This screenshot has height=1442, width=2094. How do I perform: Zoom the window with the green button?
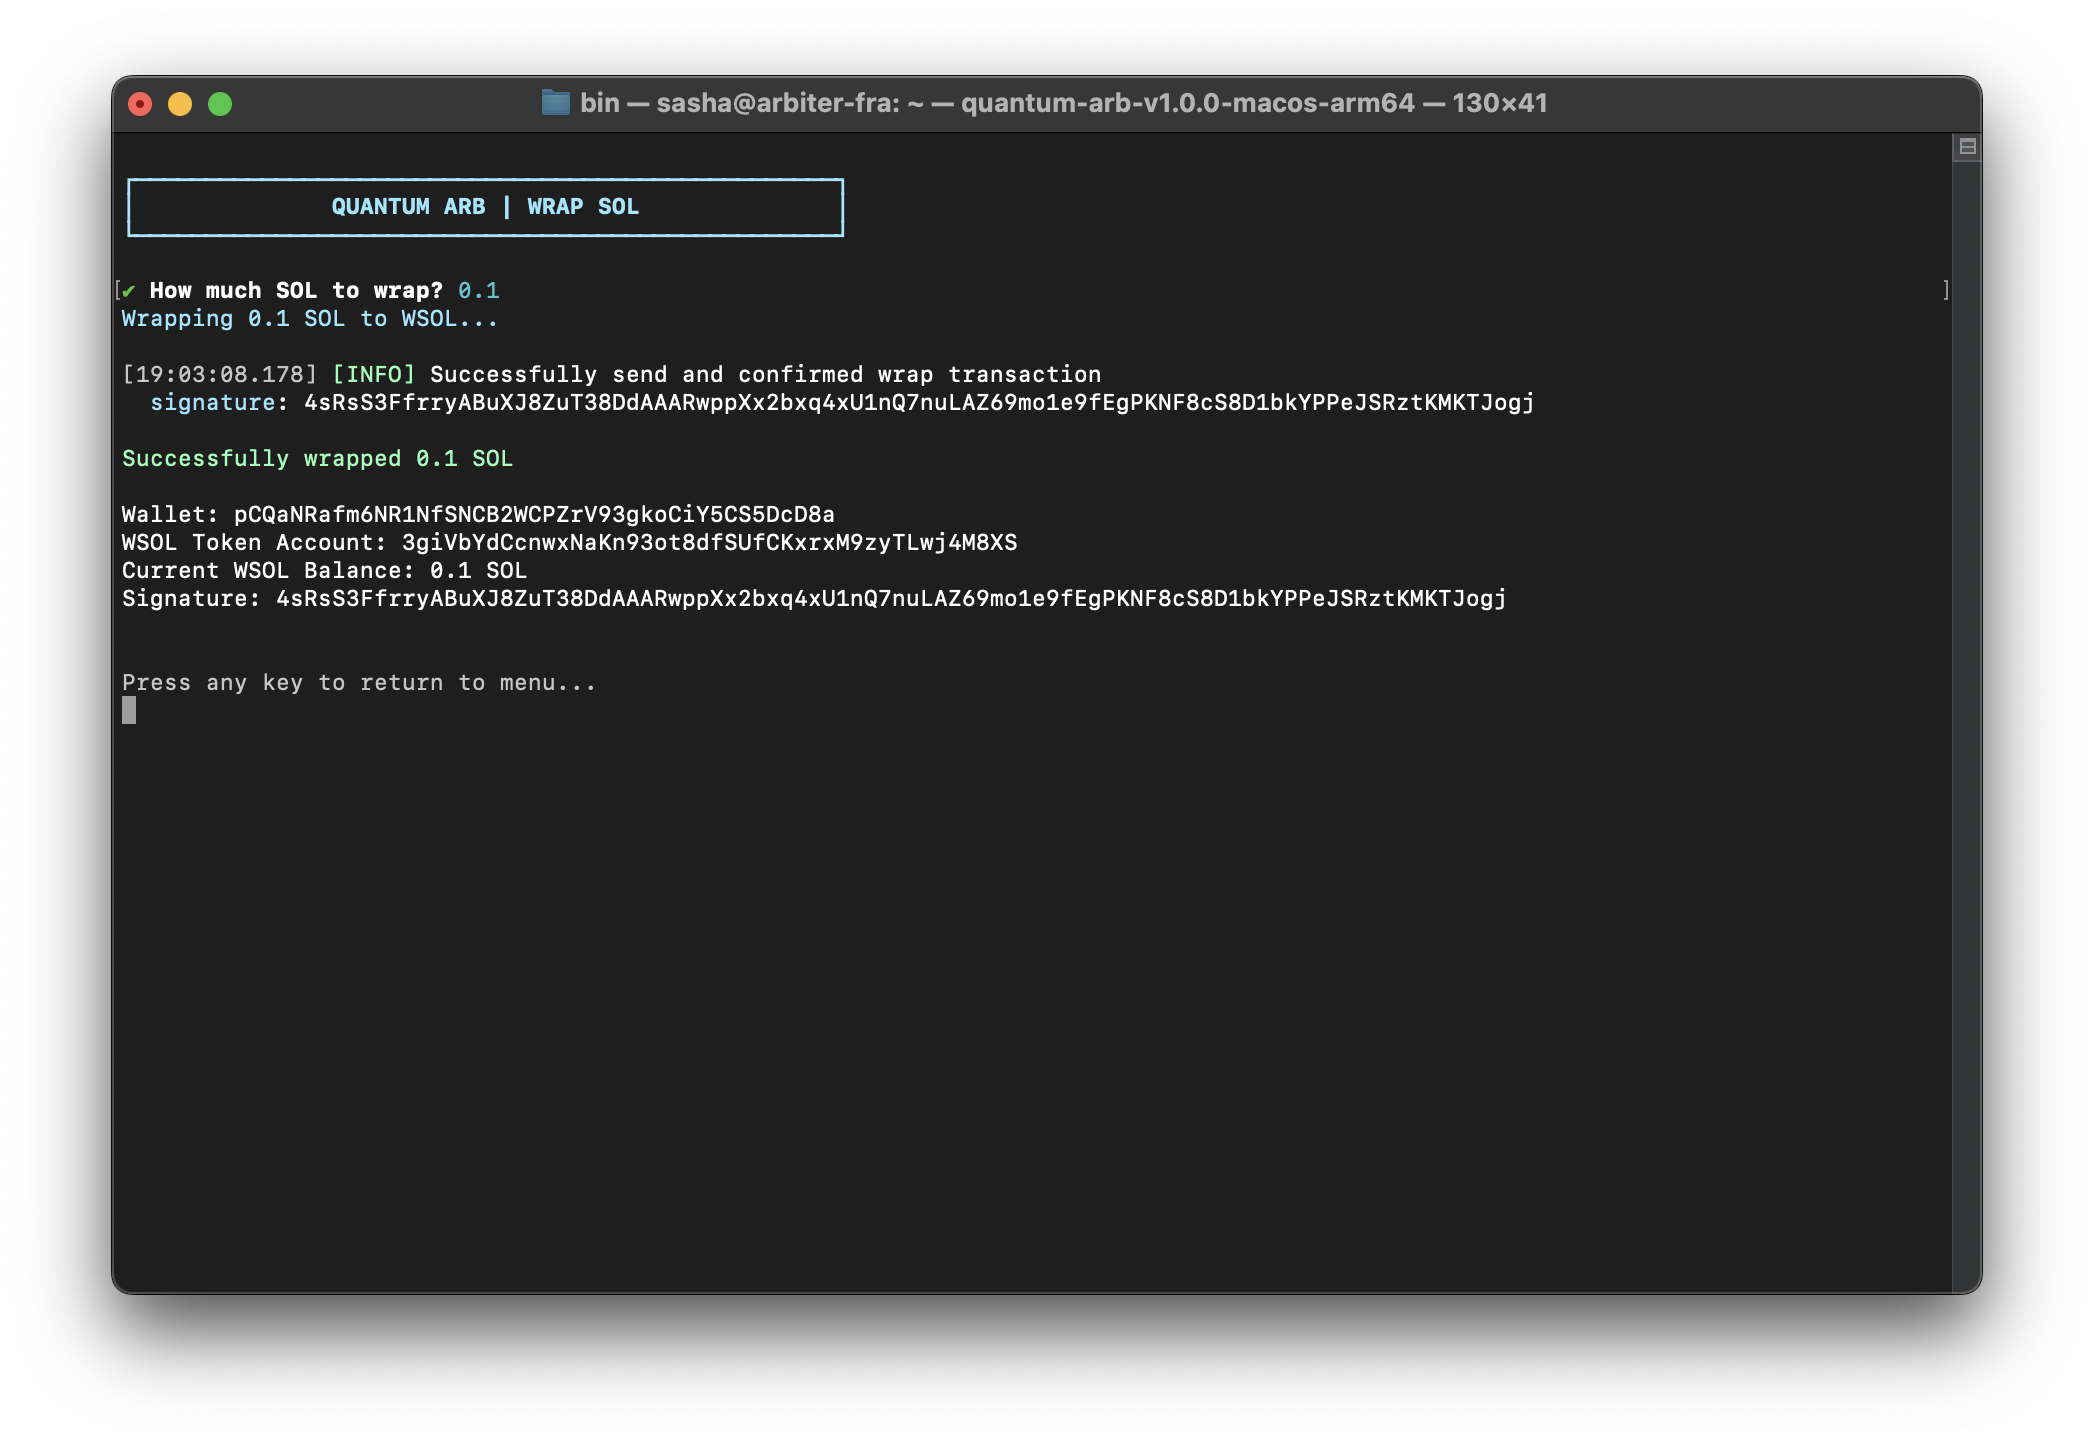click(220, 104)
